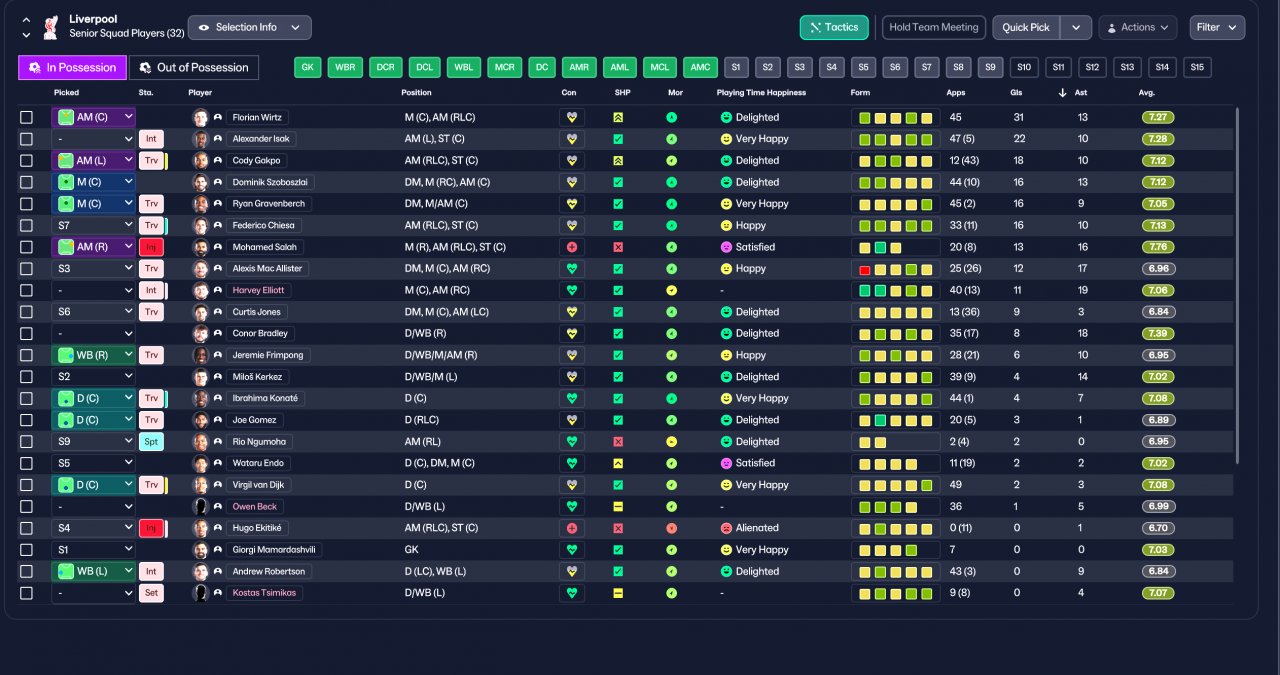Open Harvey Elliott's player name link

click(259, 290)
